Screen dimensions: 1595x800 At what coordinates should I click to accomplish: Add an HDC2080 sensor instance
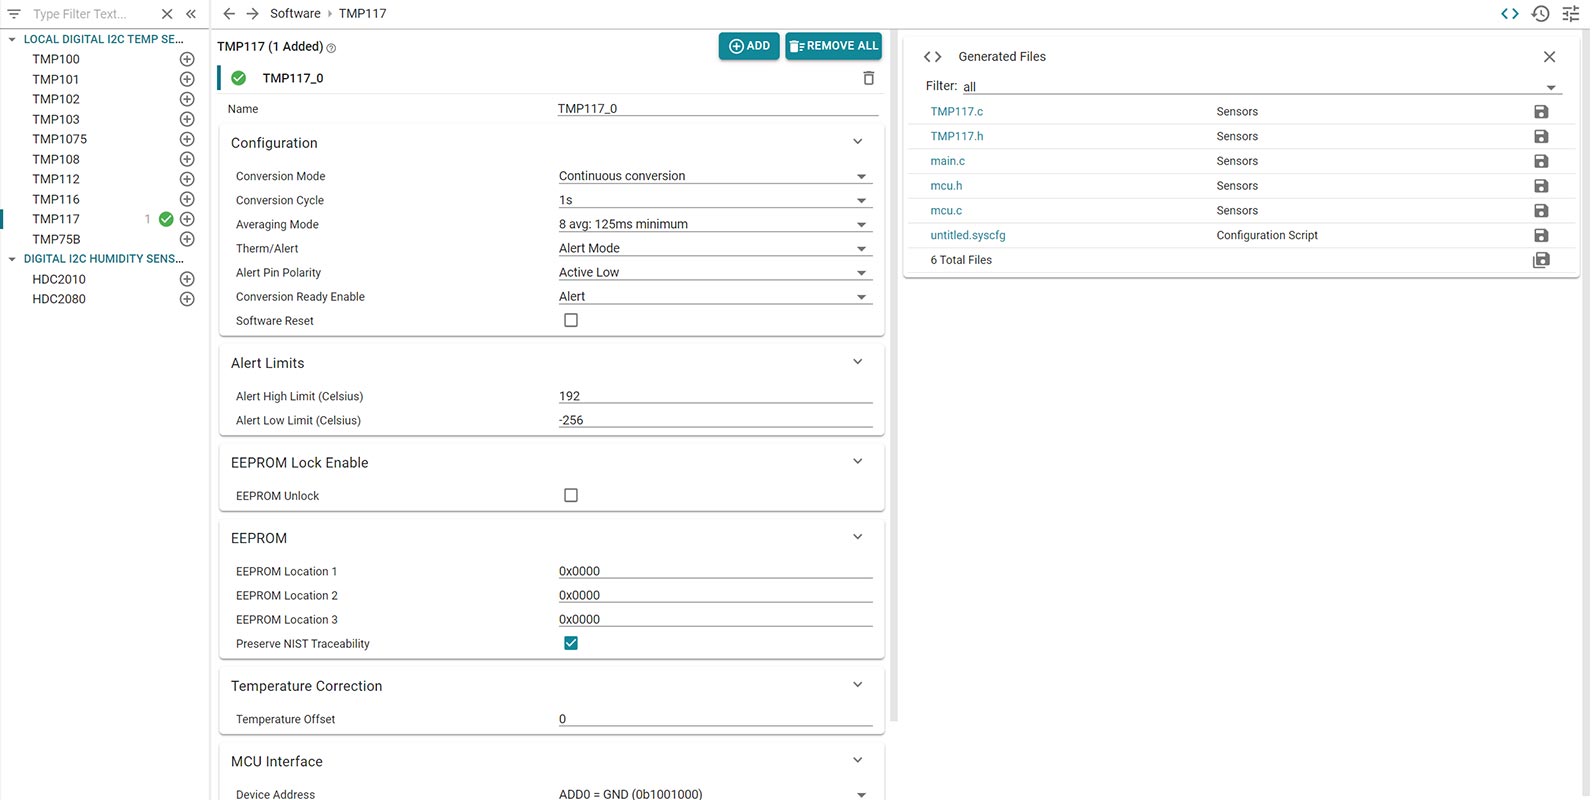click(x=187, y=299)
